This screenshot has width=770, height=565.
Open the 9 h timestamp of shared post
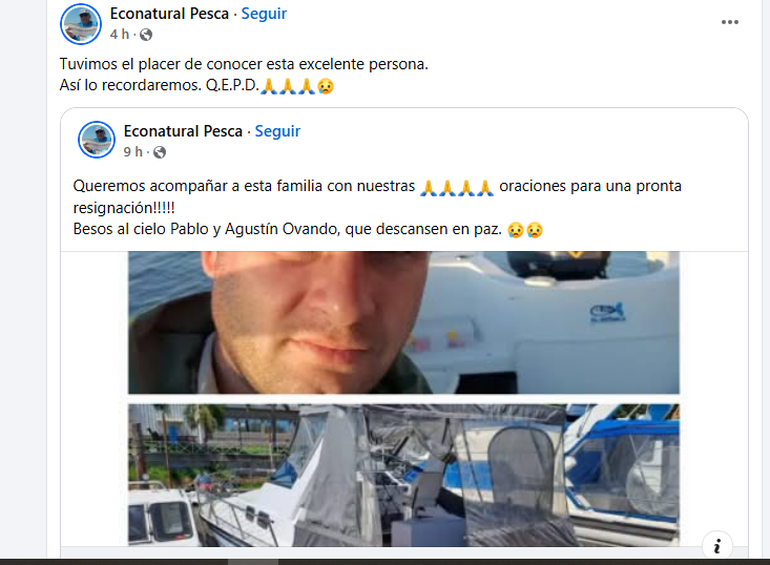(133, 152)
